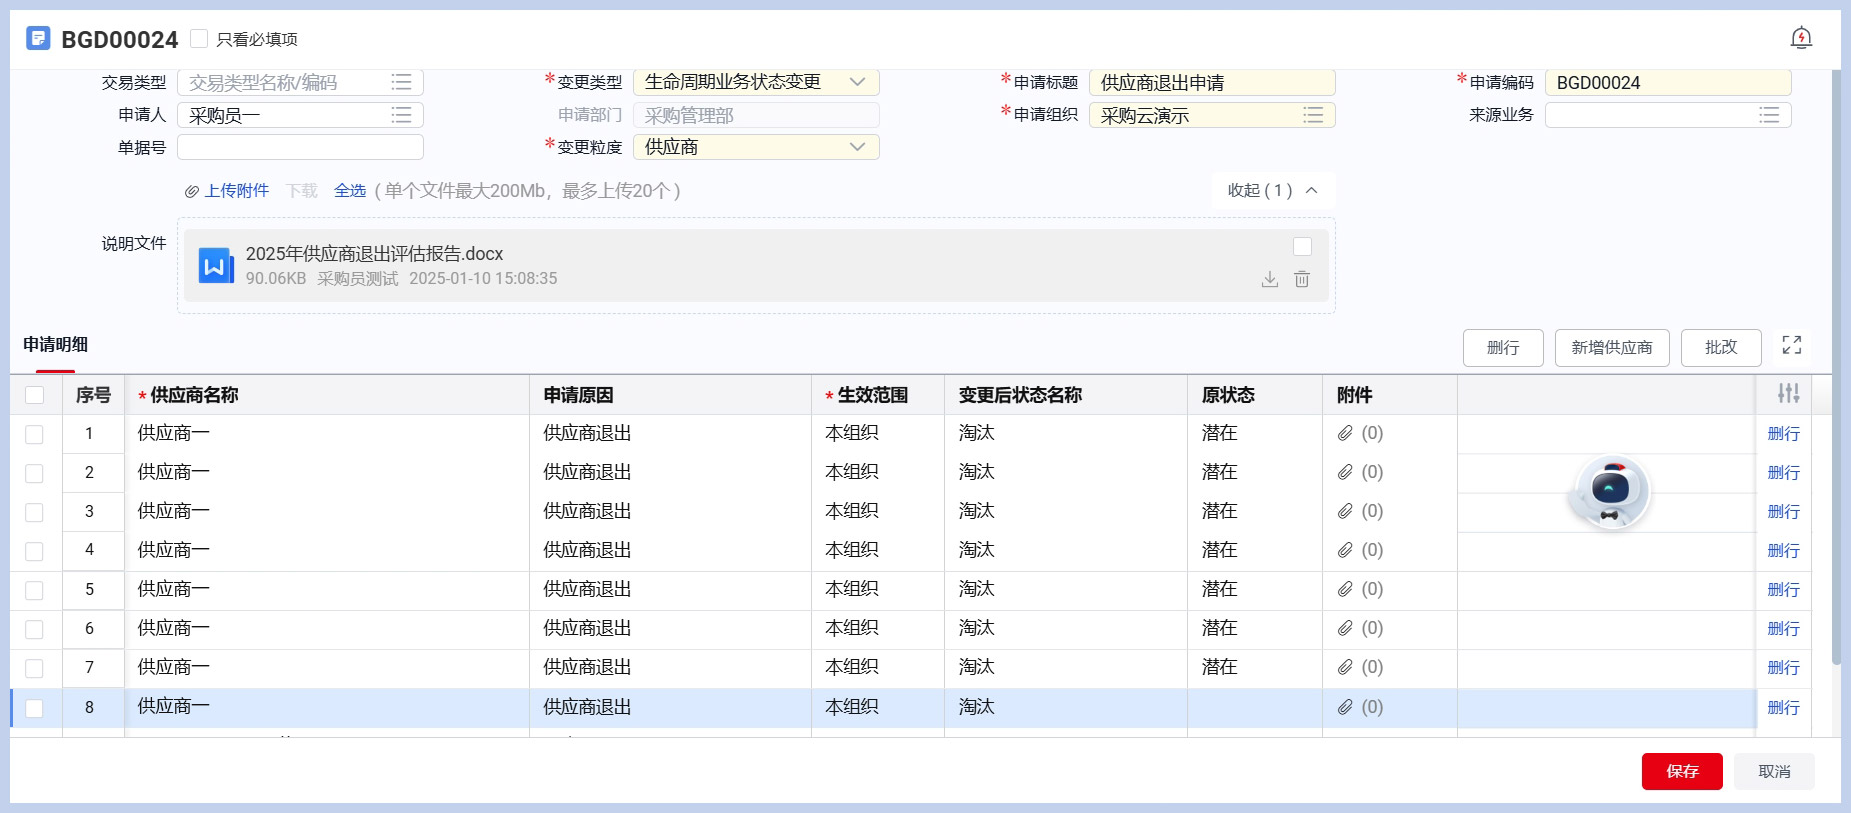Click the 上传附件 link
This screenshot has width=1851, height=813.
pos(236,190)
